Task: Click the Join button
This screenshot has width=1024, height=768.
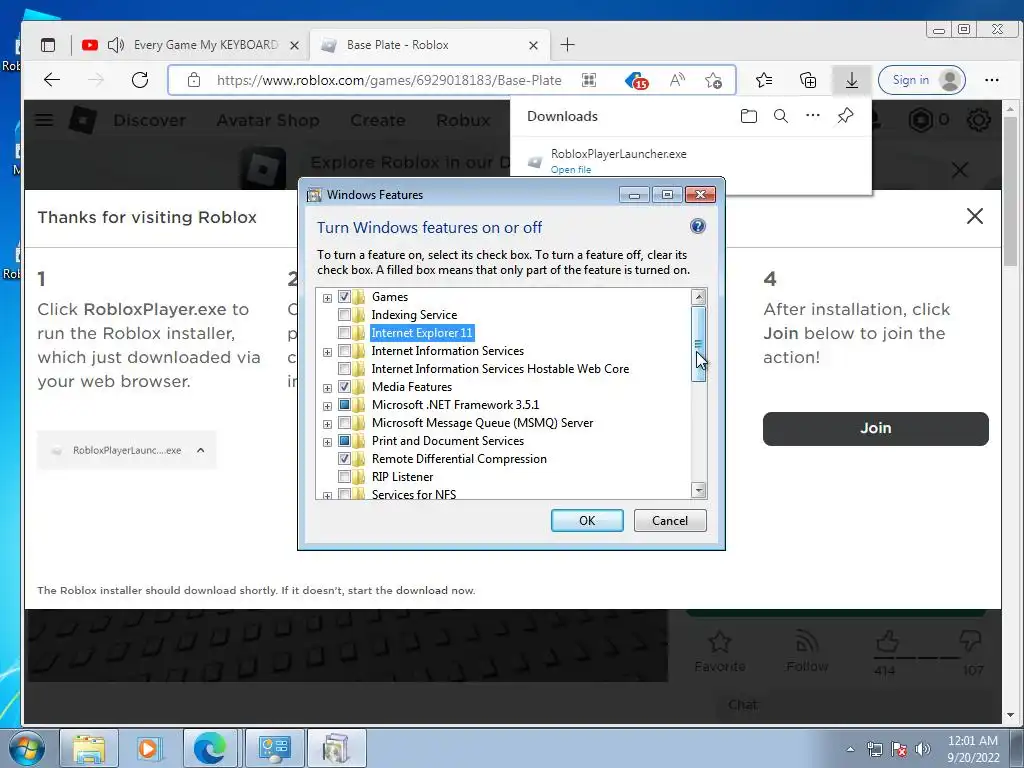Action: pos(875,428)
